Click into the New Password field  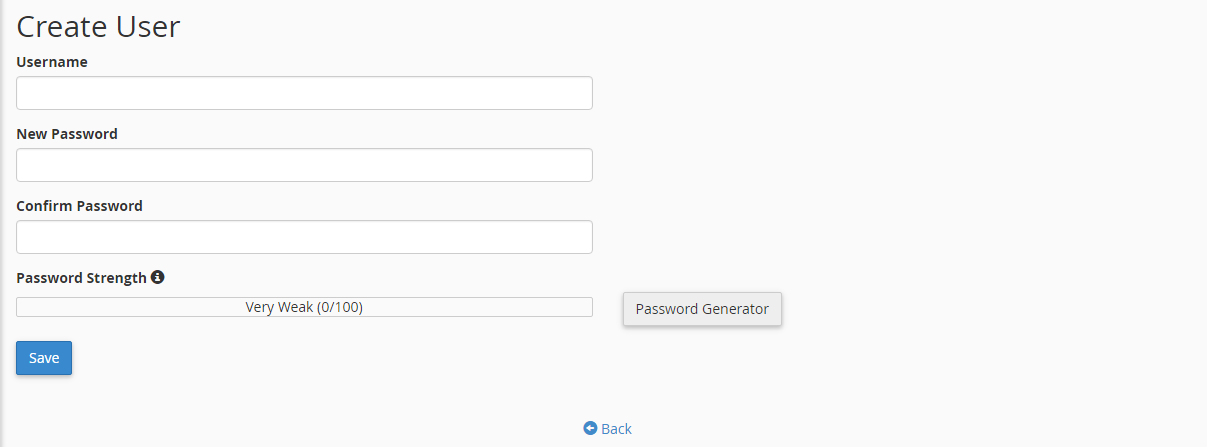coord(304,165)
